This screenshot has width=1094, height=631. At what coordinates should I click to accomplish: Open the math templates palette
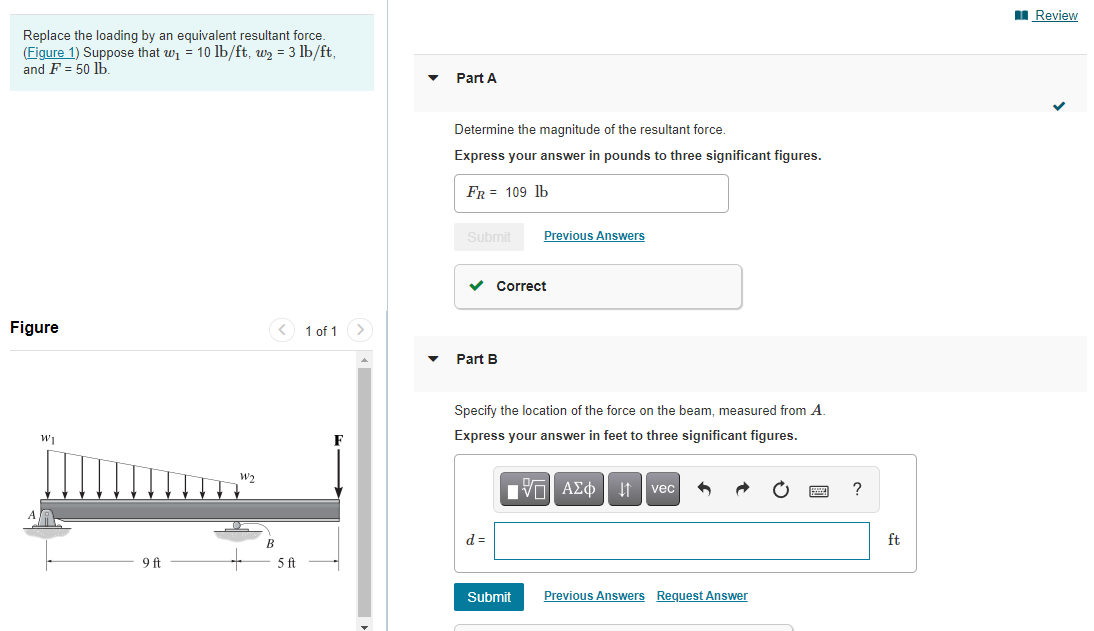pos(524,488)
